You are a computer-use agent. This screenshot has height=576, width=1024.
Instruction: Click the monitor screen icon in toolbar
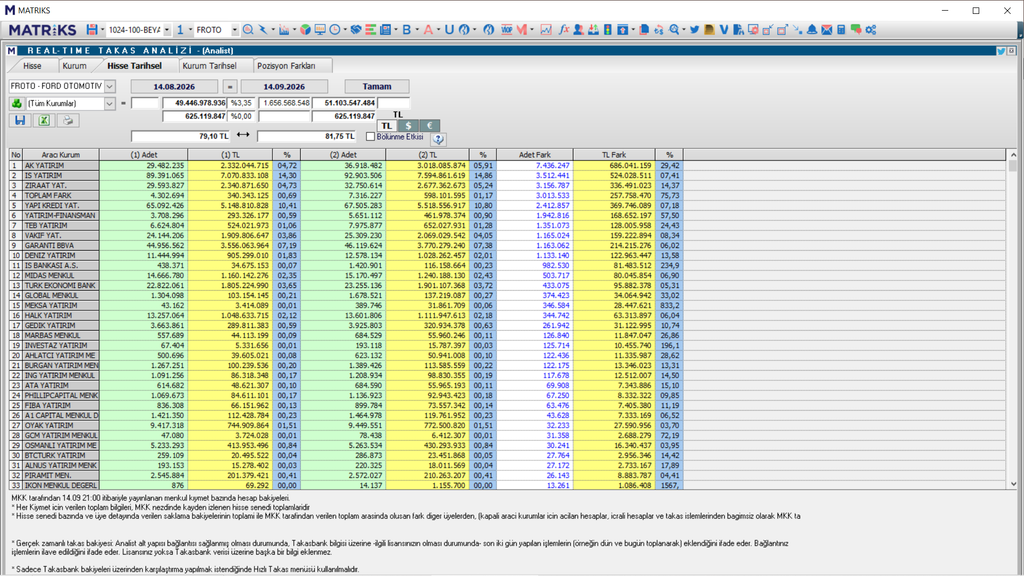320,29
